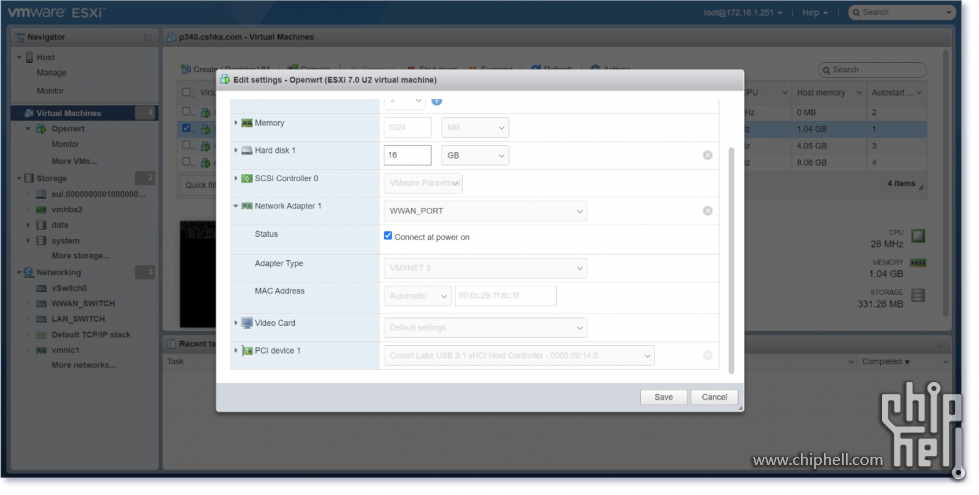Select the LAN_SWITCH icon in Navigator
This screenshot has height=495, width=979.
tap(41, 319)
